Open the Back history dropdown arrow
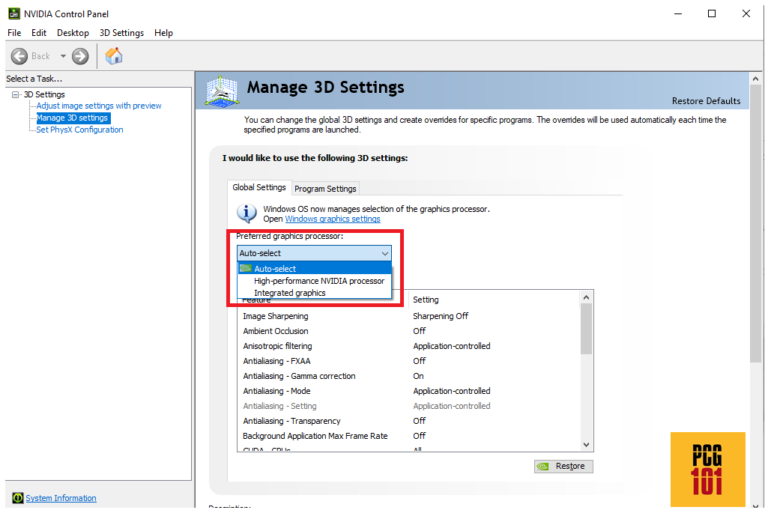 pos(62,56)
